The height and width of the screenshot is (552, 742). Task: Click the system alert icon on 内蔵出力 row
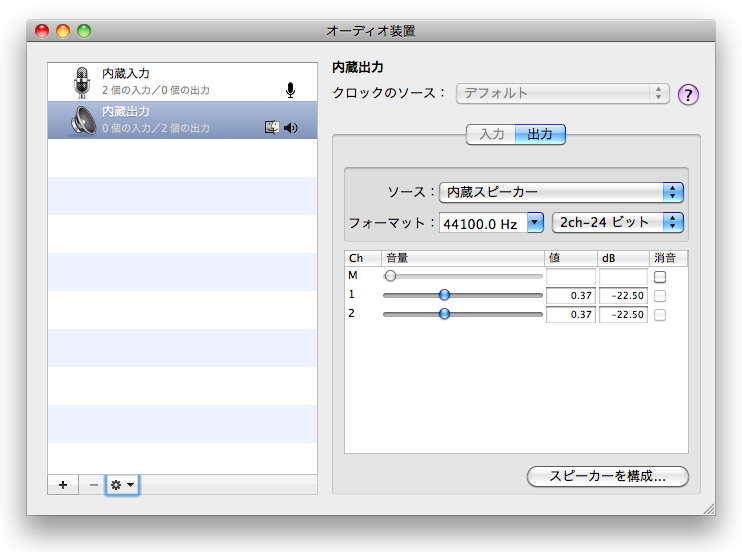tap(270, 127)
